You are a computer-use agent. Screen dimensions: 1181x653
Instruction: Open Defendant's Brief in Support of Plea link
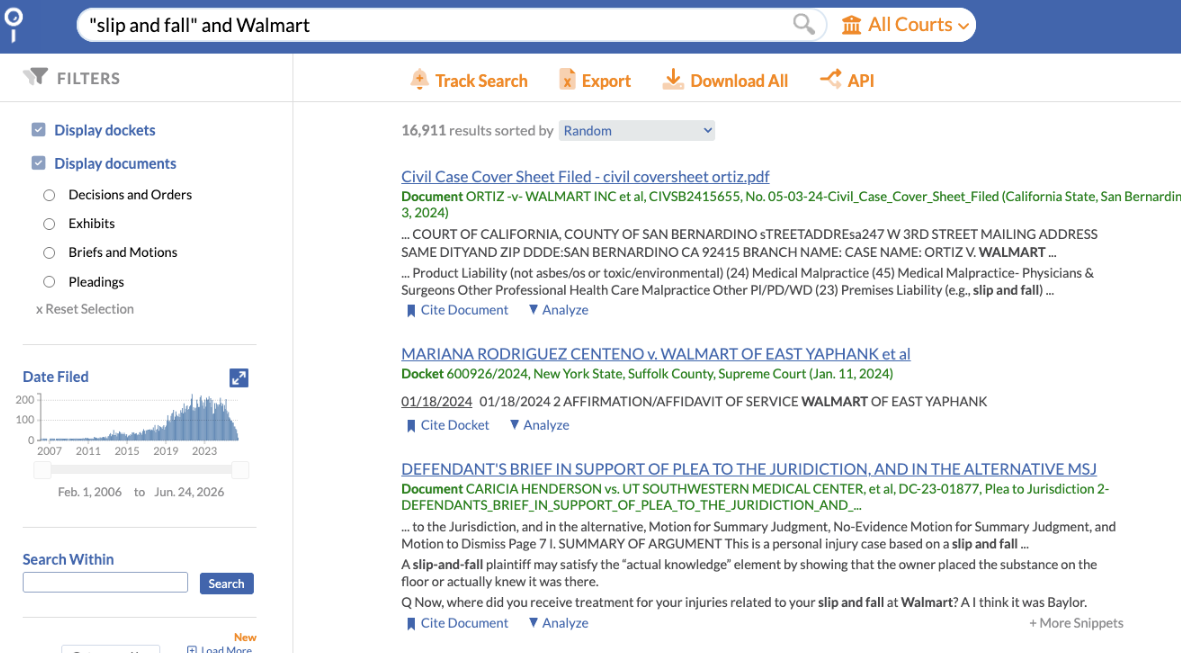coord(749,468)
